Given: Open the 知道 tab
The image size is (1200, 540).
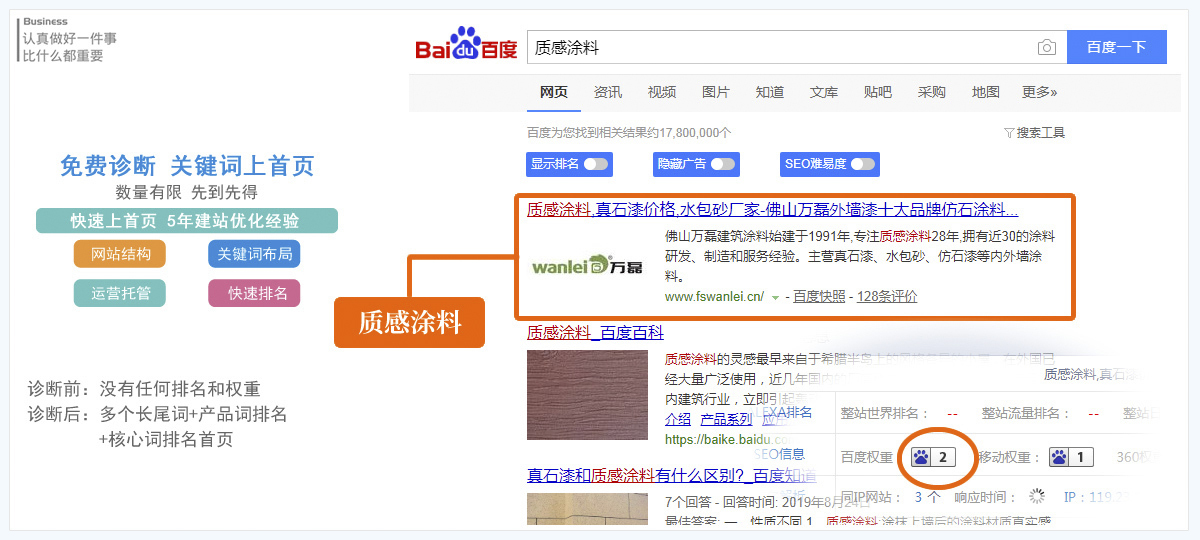Looking at the screenshot, I should click(x=770, y=92).
